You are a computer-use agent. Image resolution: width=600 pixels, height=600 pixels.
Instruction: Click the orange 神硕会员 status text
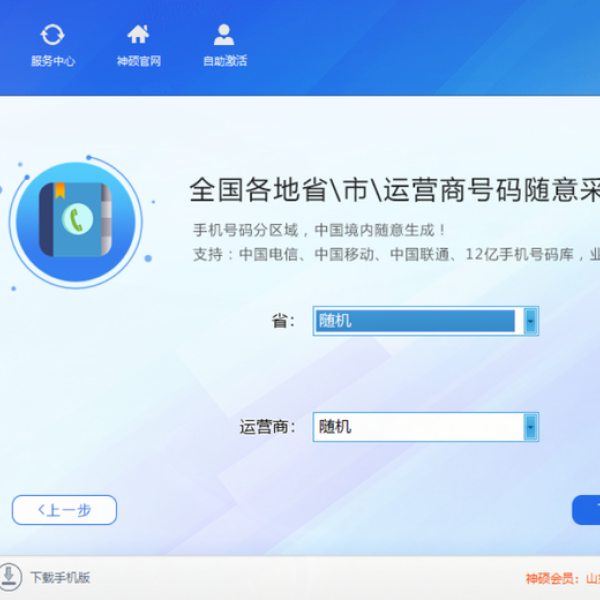point(562,578)
